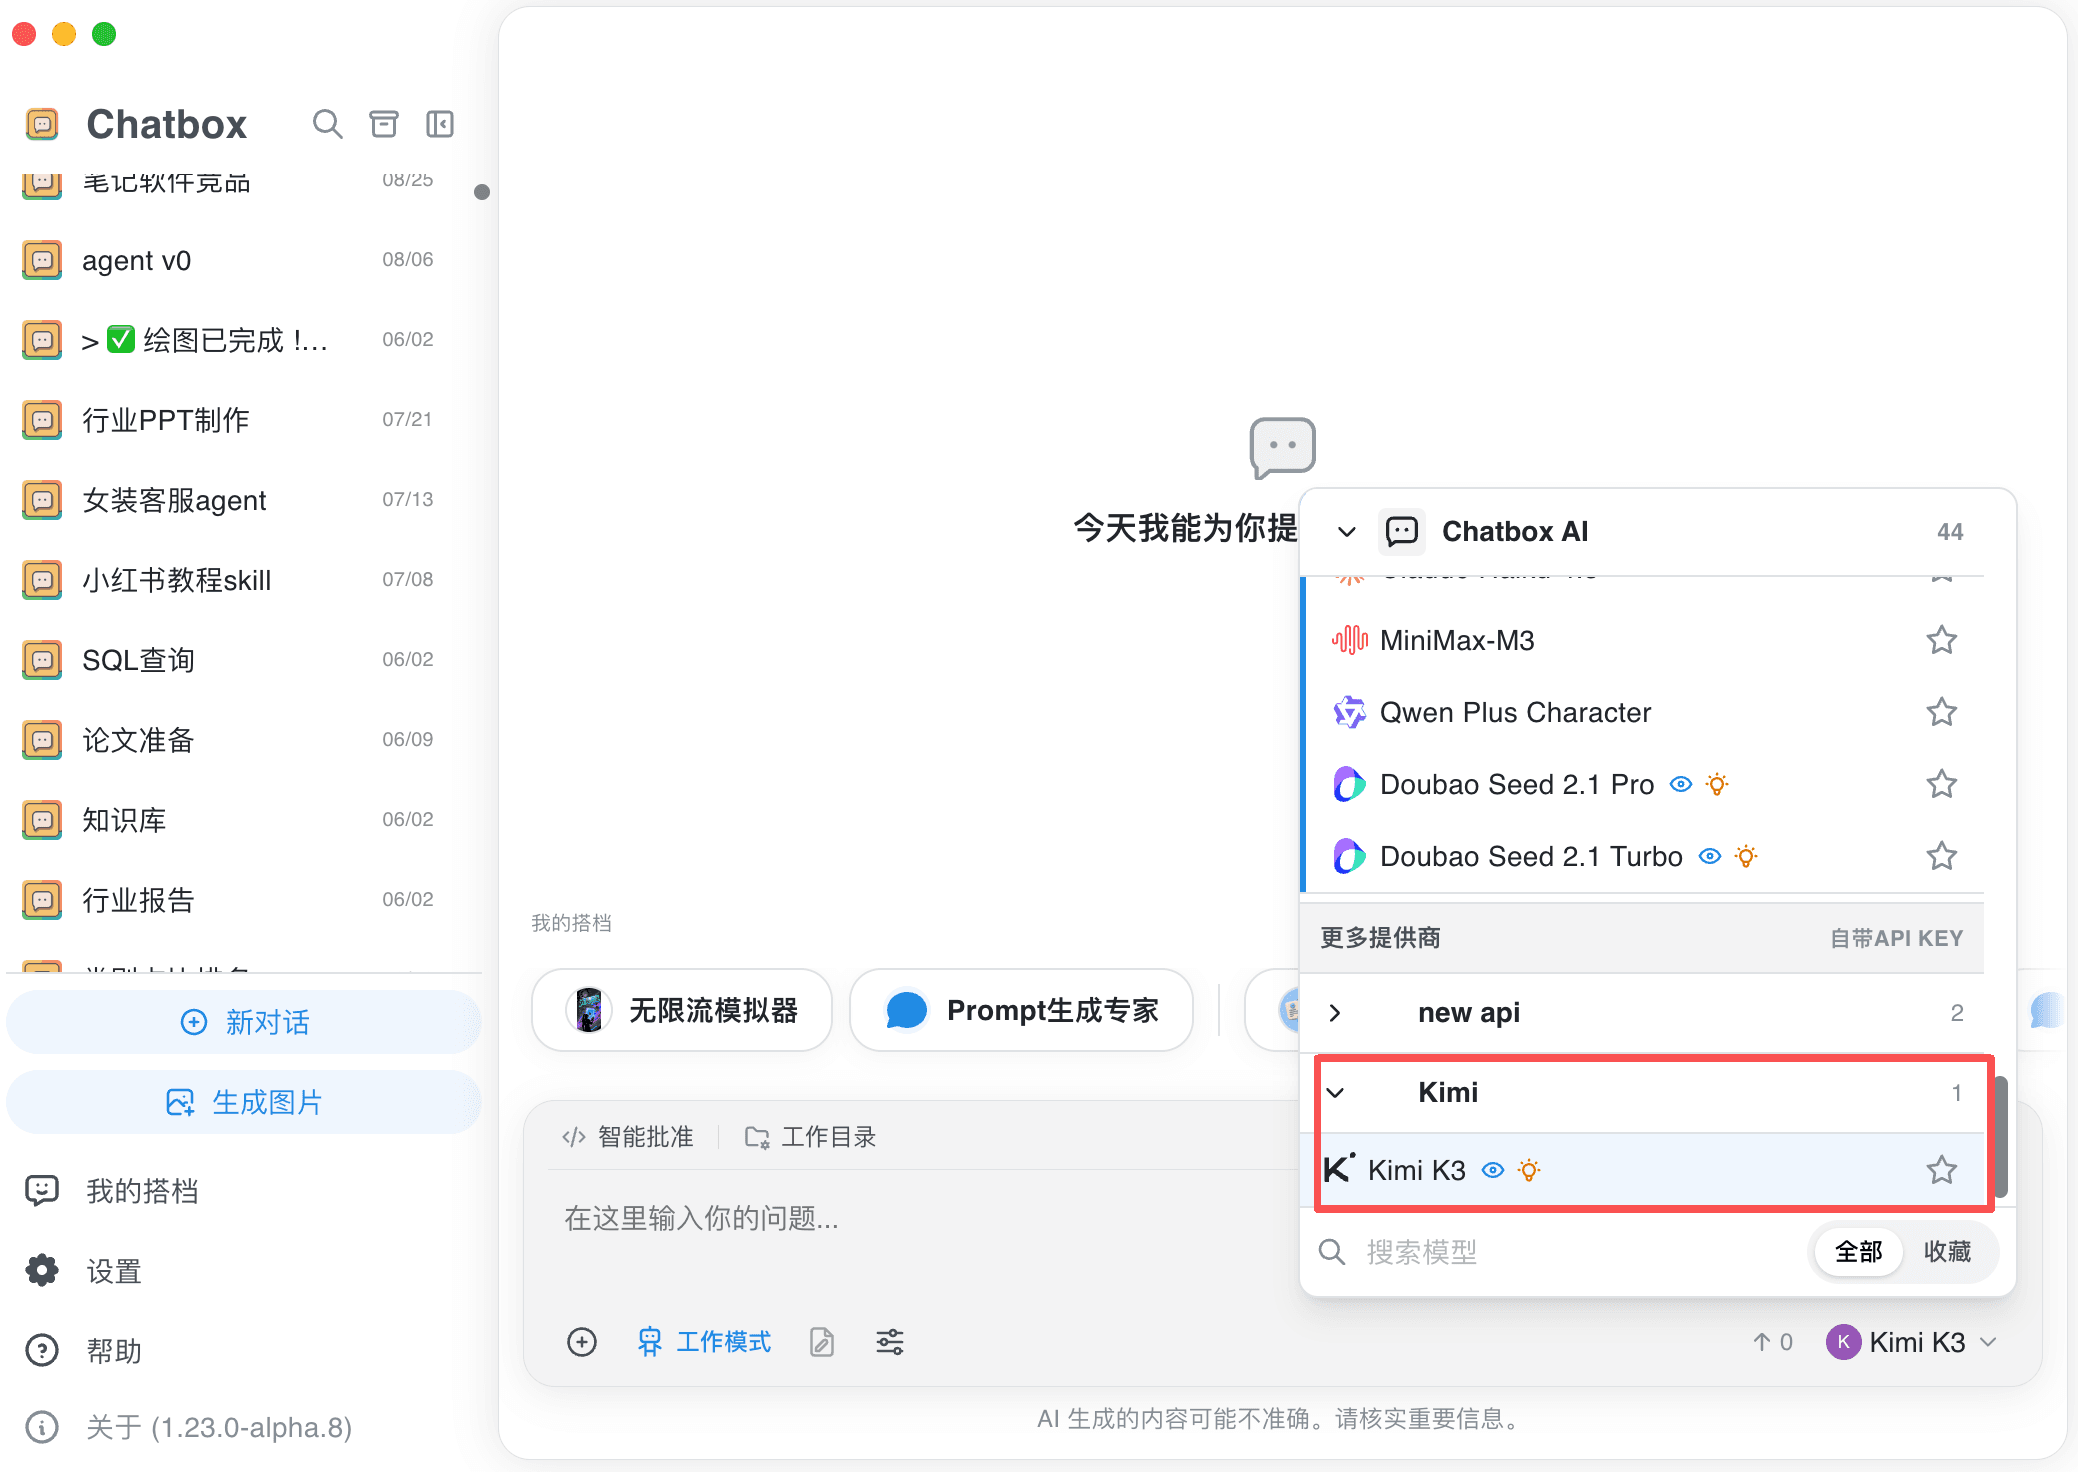Screen dimensions: 2078x1472
Task: Click the Doubao logo on Seed 2.1 Turbo row
Action: [x=1349, y=856]
